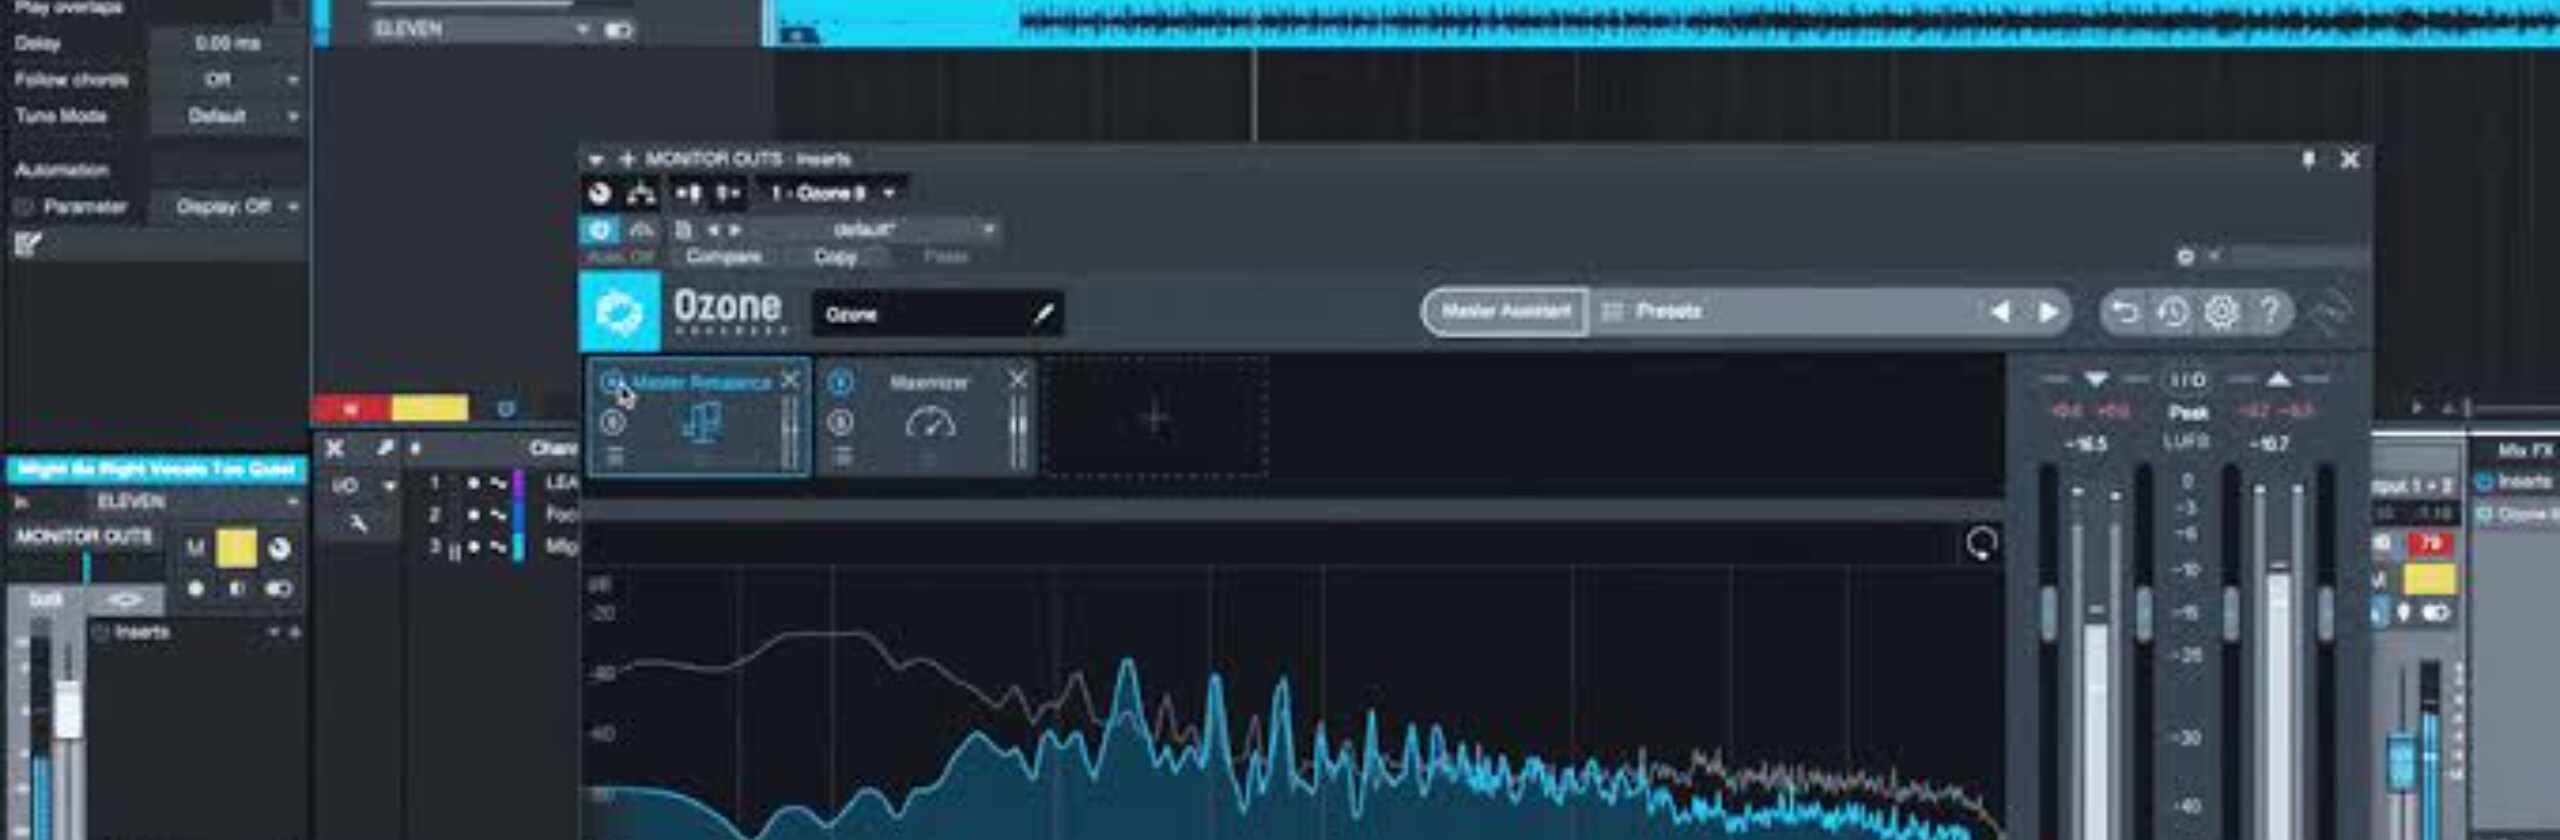
Task: Click the wrench icon in channel list header
Action: click(385, 448)
